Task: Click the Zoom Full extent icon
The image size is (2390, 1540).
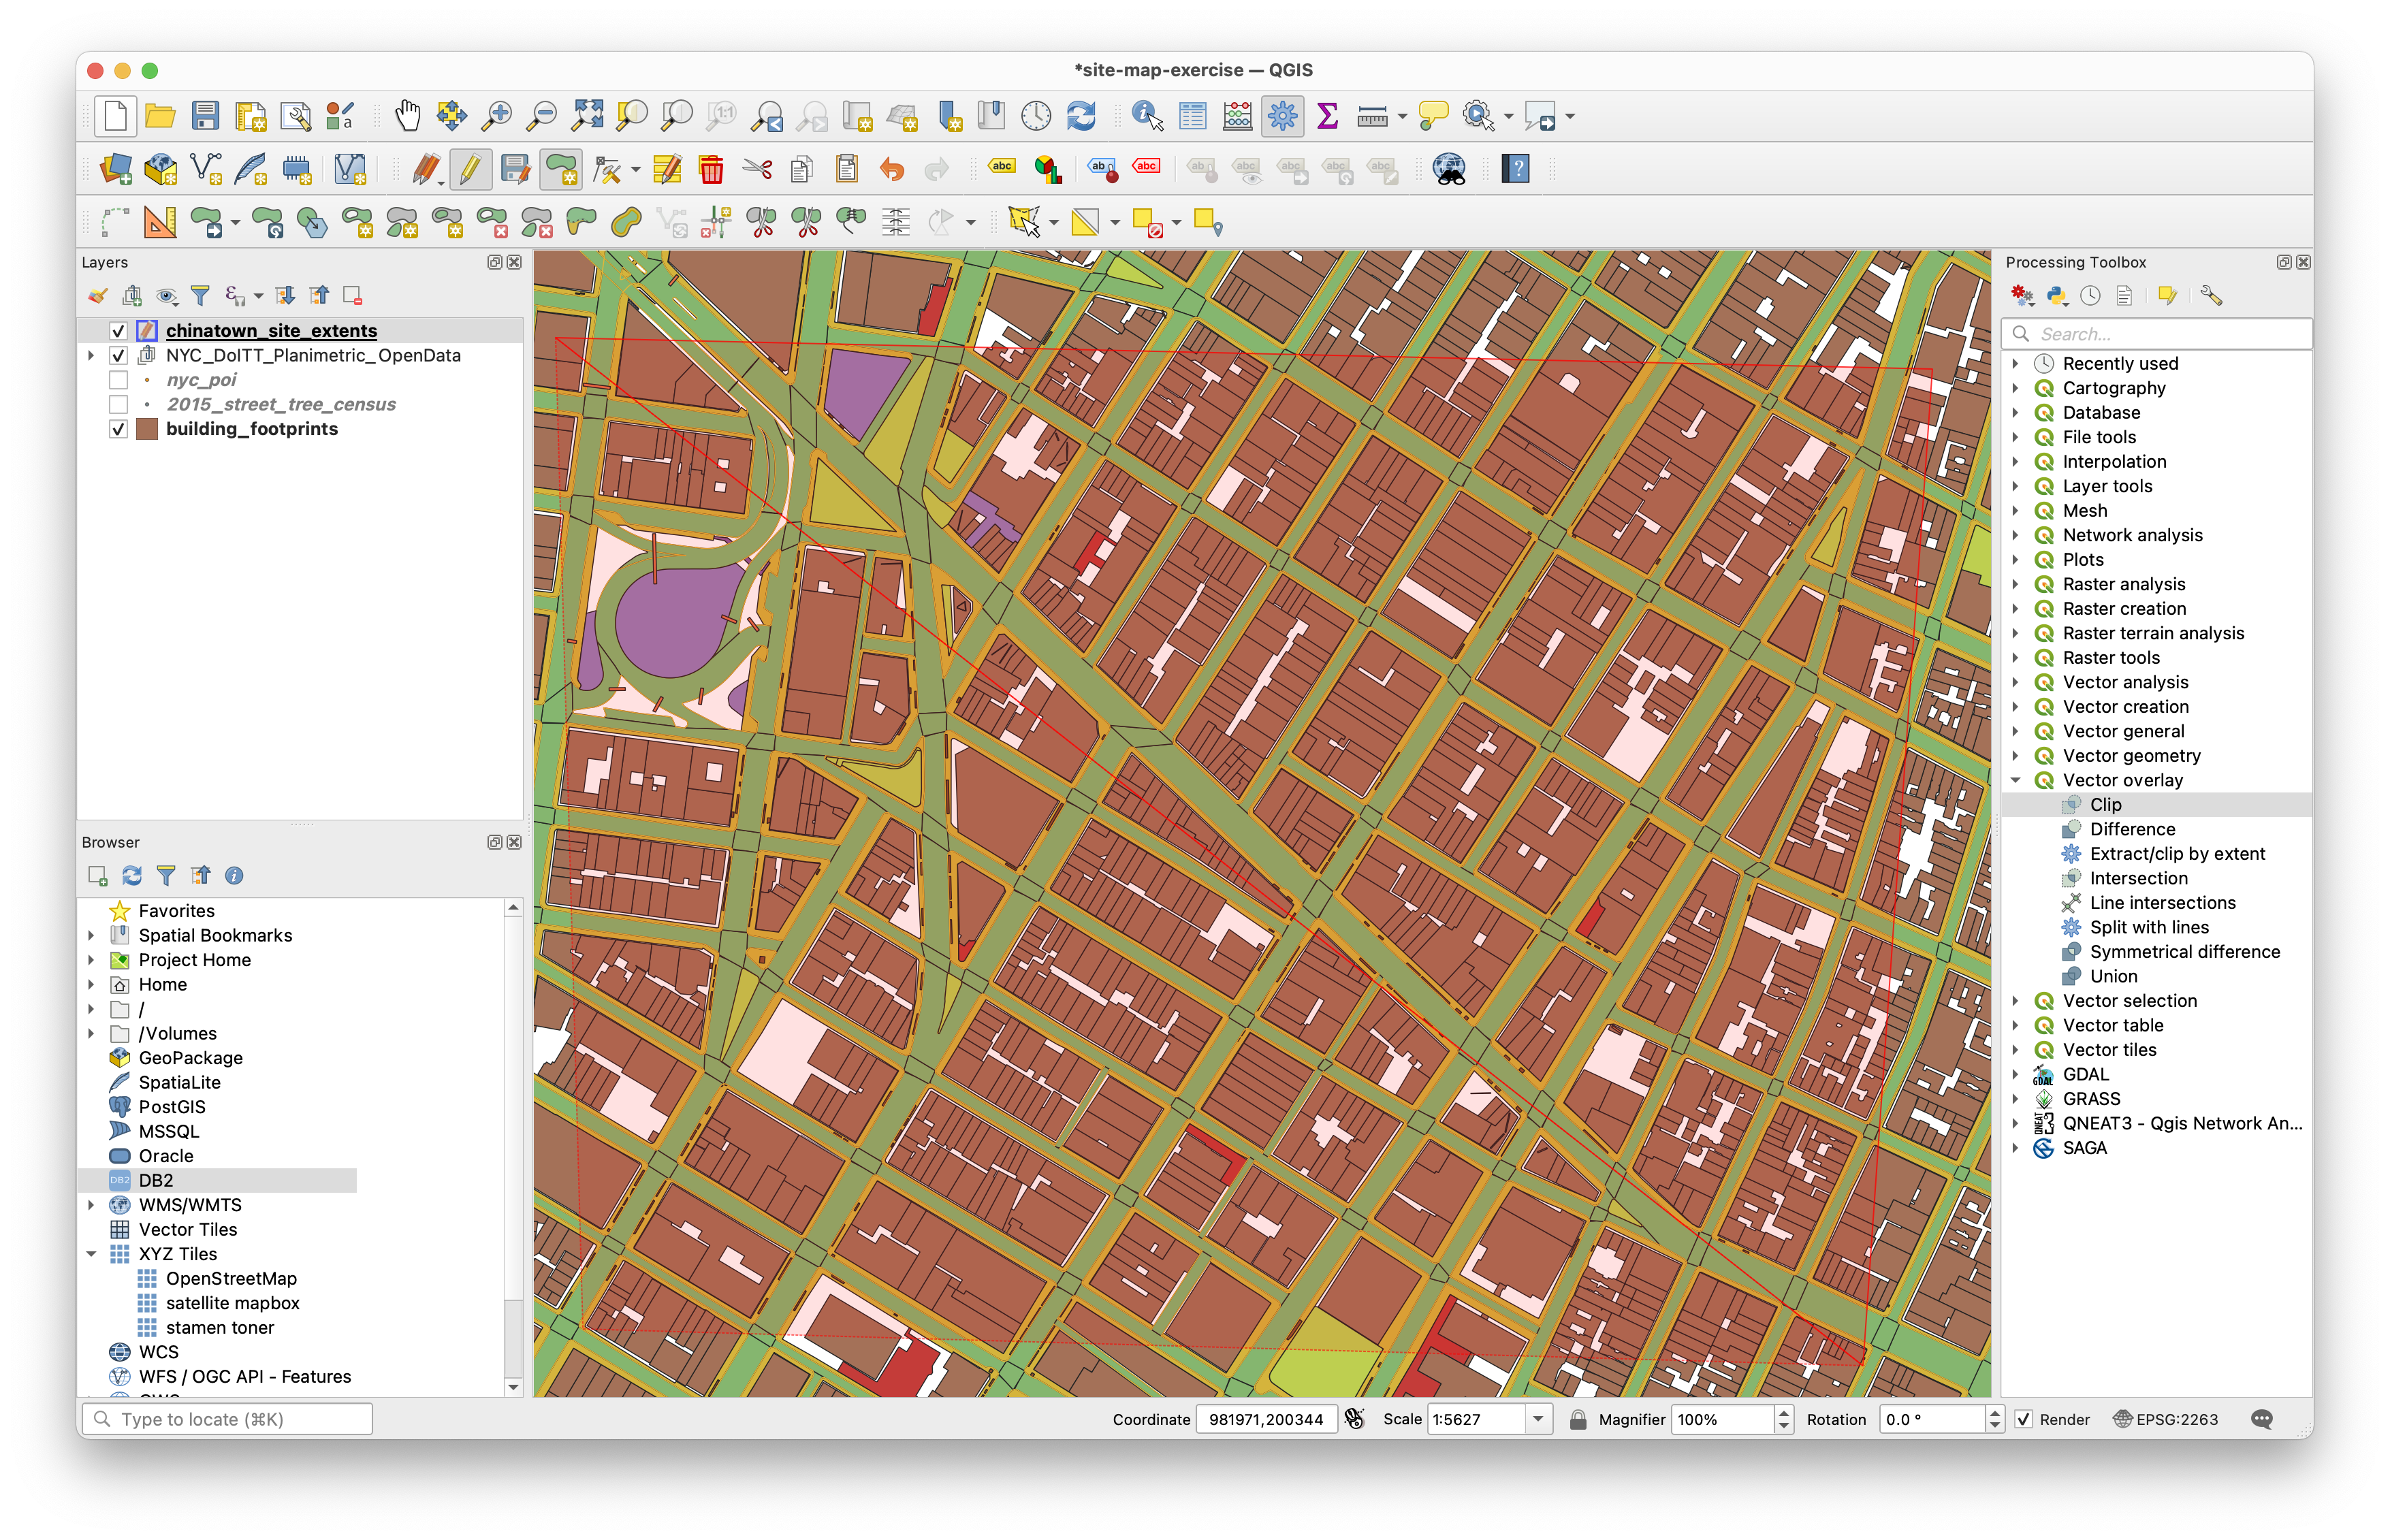Action: tap(587, 116)
